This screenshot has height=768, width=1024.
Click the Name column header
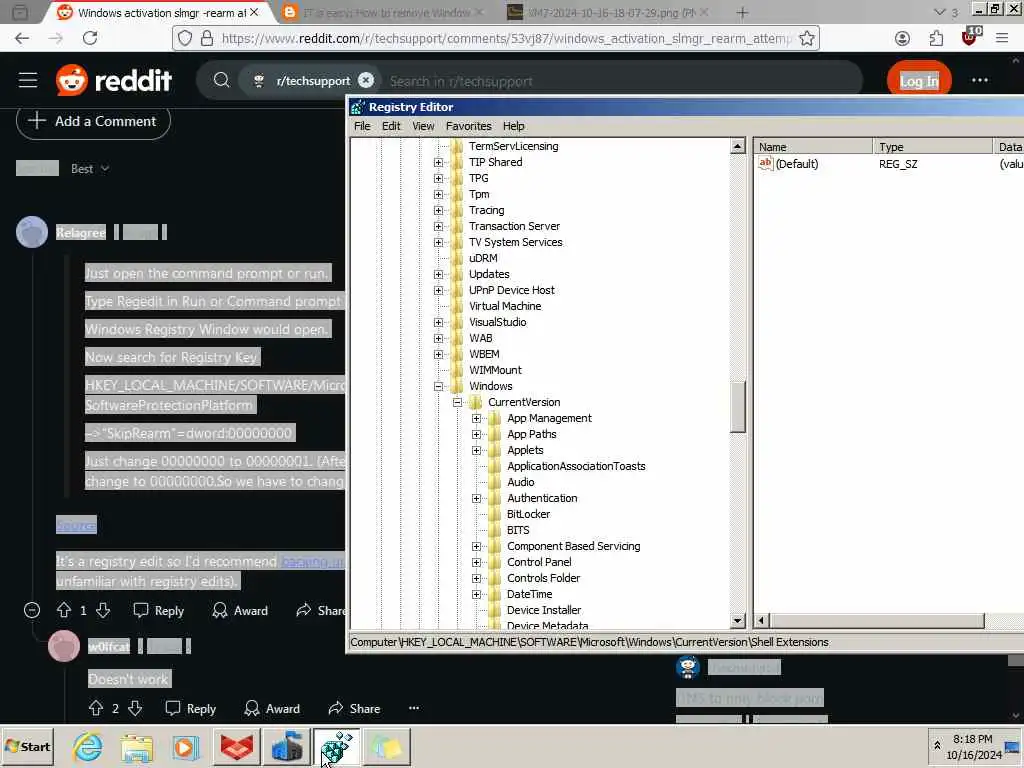[813, 147]
